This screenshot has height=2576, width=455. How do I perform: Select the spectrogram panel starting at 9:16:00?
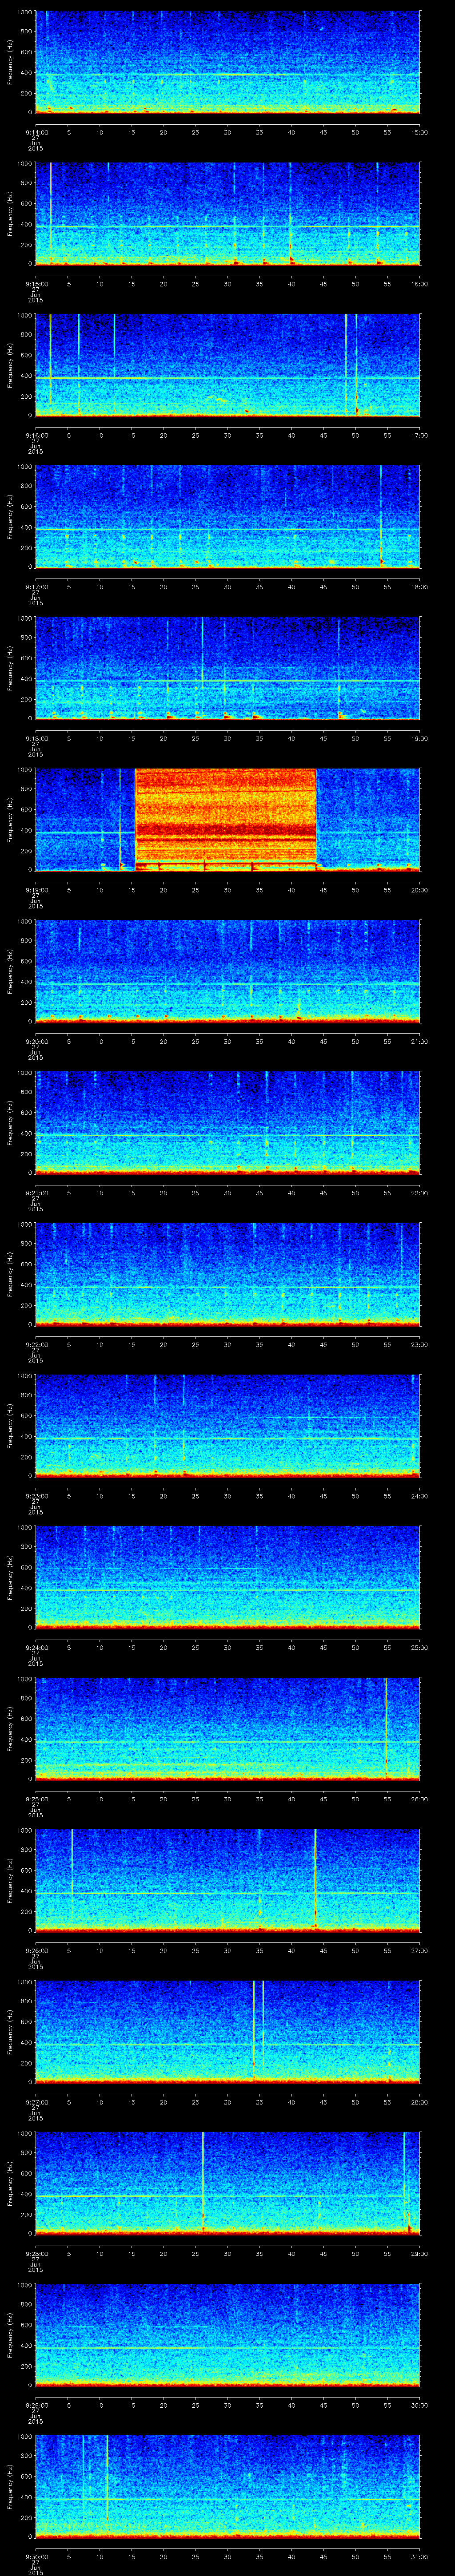[227, 365]
